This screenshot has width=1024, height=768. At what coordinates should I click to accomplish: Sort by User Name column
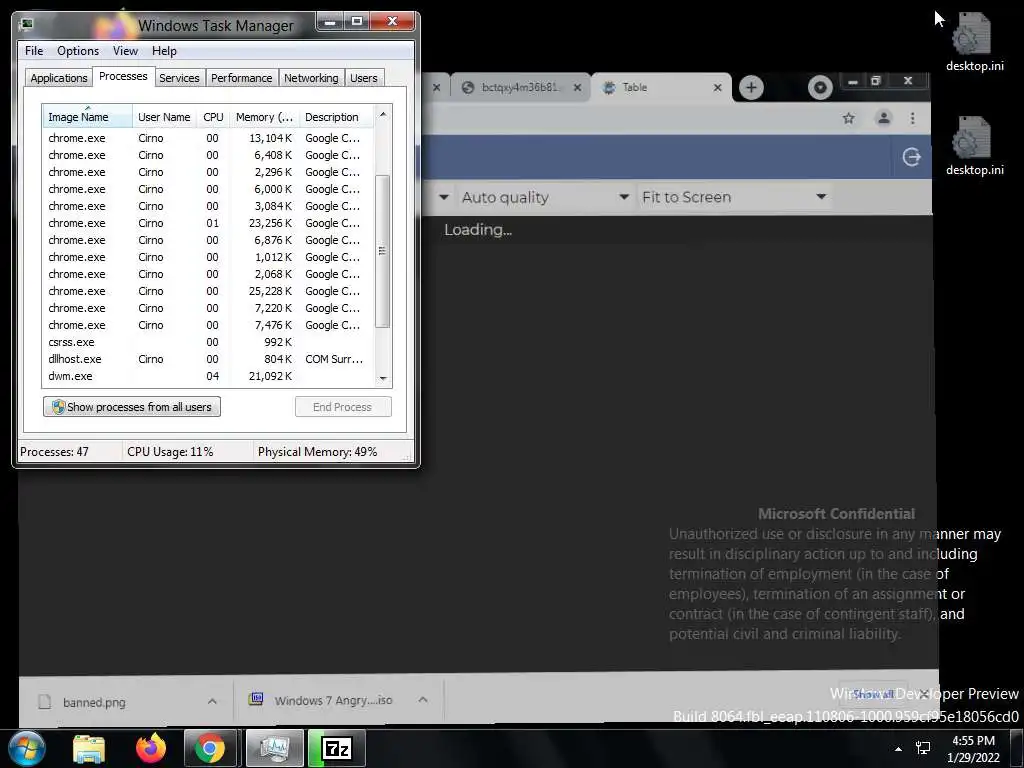tap(164, 117)
